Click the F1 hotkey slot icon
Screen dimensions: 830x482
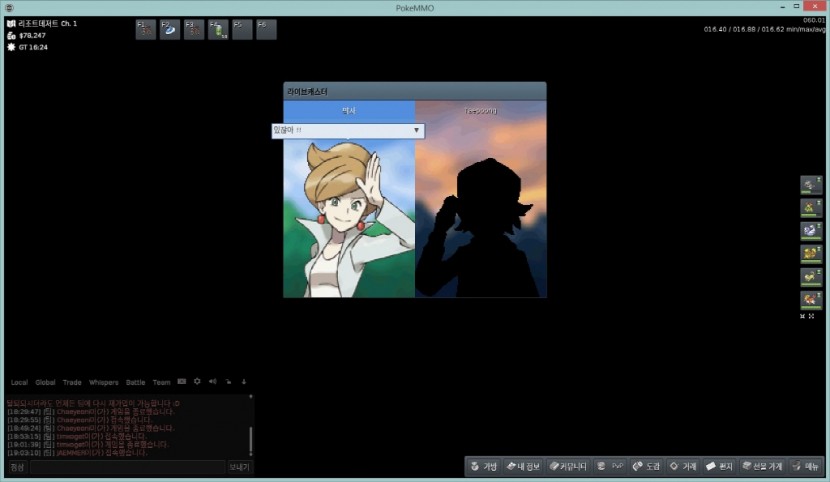[x=146, y=29]
